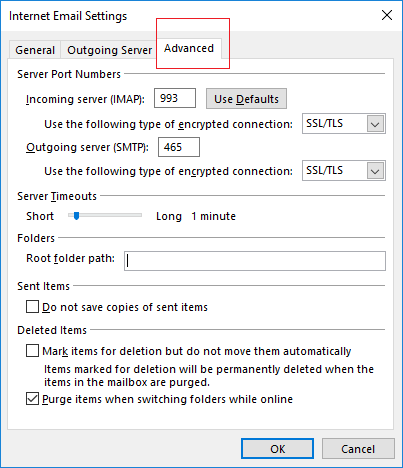Click the 'Short' timeout label
Viewport: 403px width, 468px height.
click(x=40, y=216)
